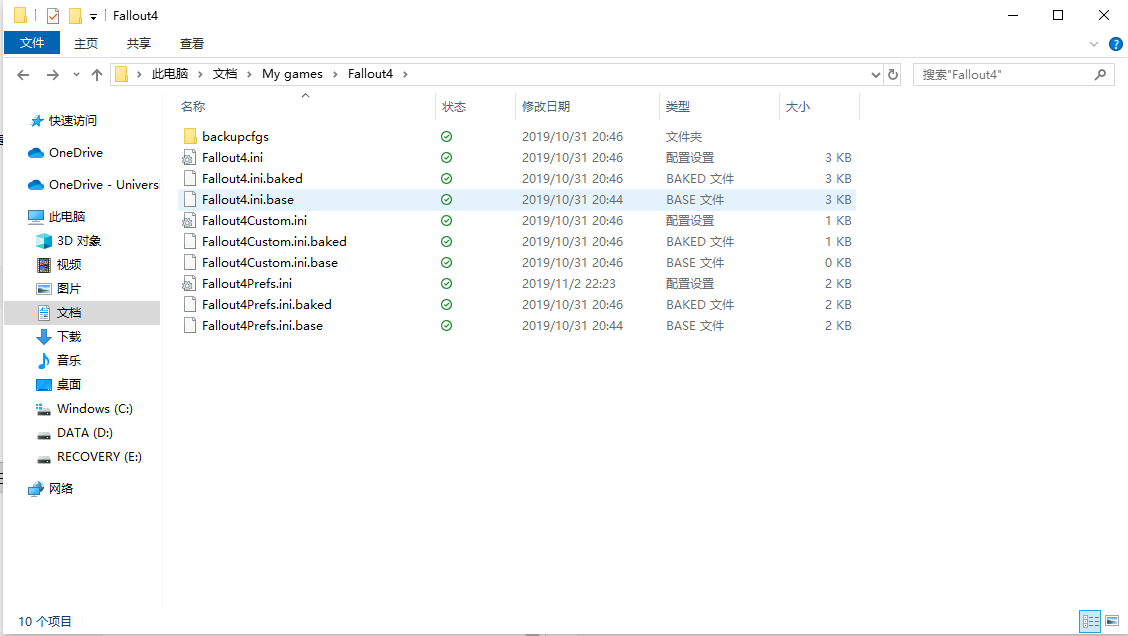Open Customize Quick Access Toolbar dropdown
This screenshot has width=1128, height=636.
[x=94, y=16]
